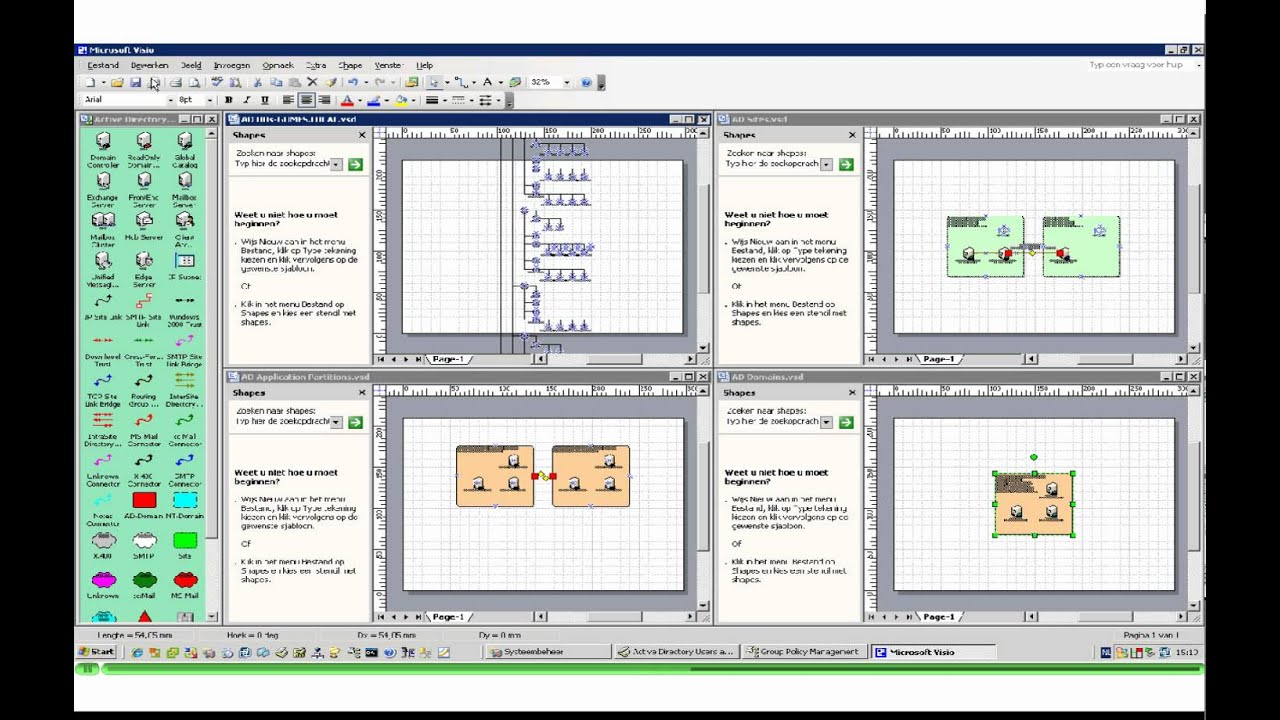Open the Arial font name dropdown
This screenshot has height=720, width=1280.
click(x=170, y=100)
